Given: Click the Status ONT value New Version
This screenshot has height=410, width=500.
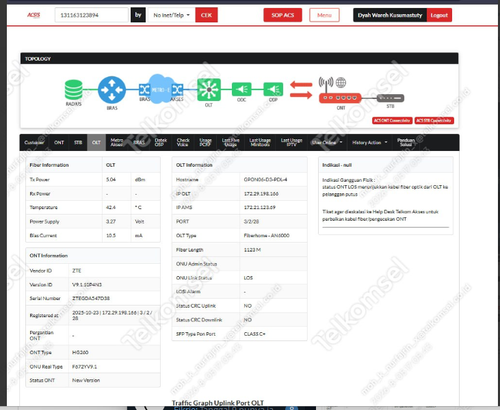Looking at the screenshot, I should pos(86,380).
